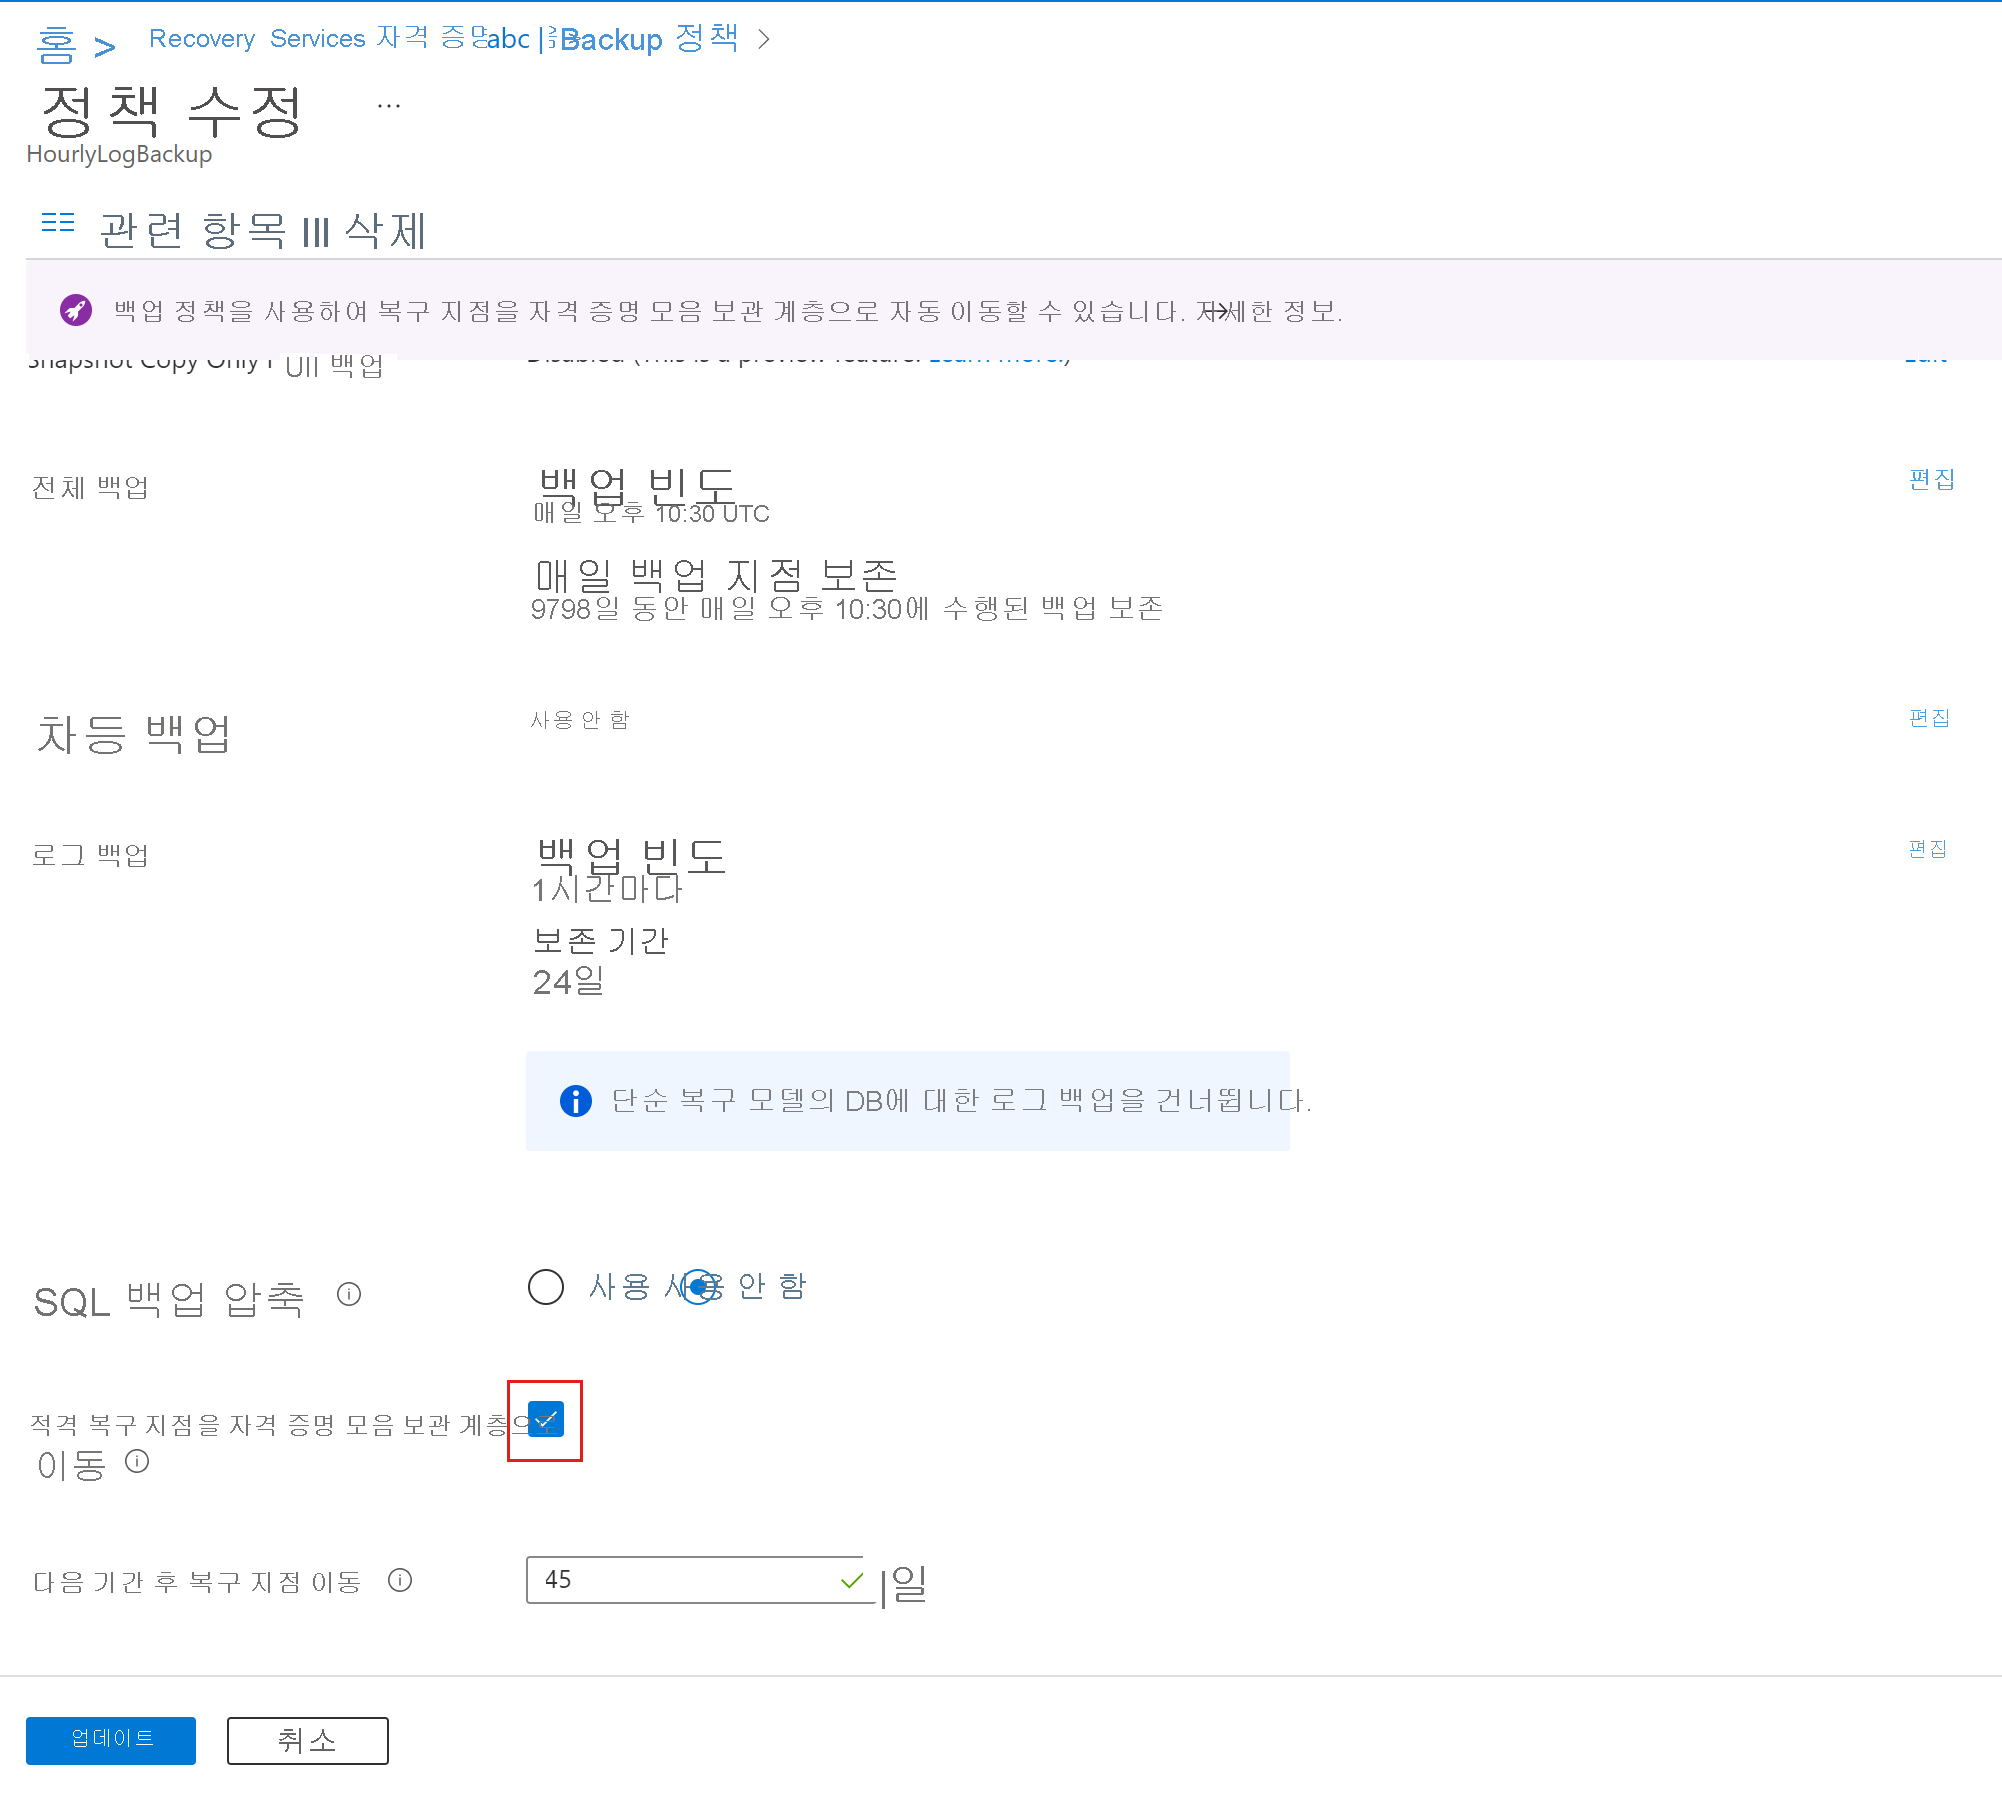Screen dimensions: 2002x1808
Task: Click 편집 for 로그 백업
Action: point(1927,849)
